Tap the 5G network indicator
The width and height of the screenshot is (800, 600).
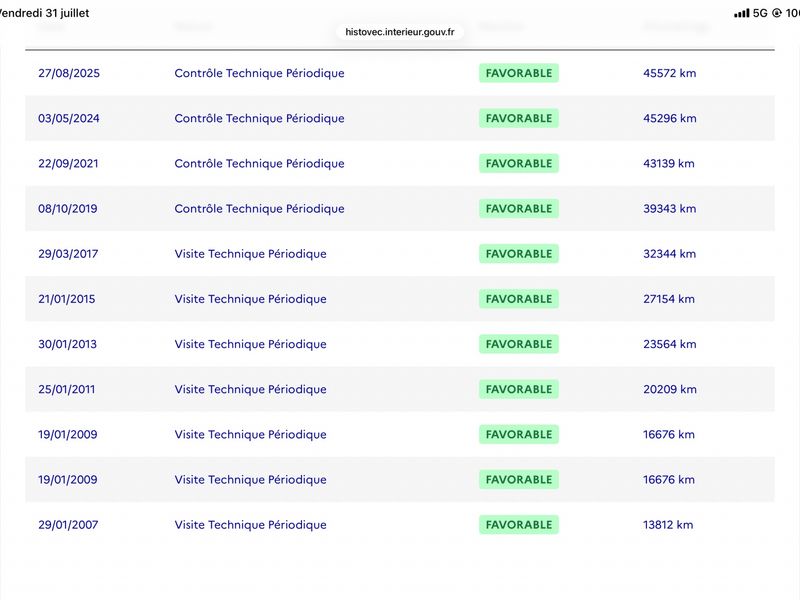pyautogui.click(x=760, y=13)
